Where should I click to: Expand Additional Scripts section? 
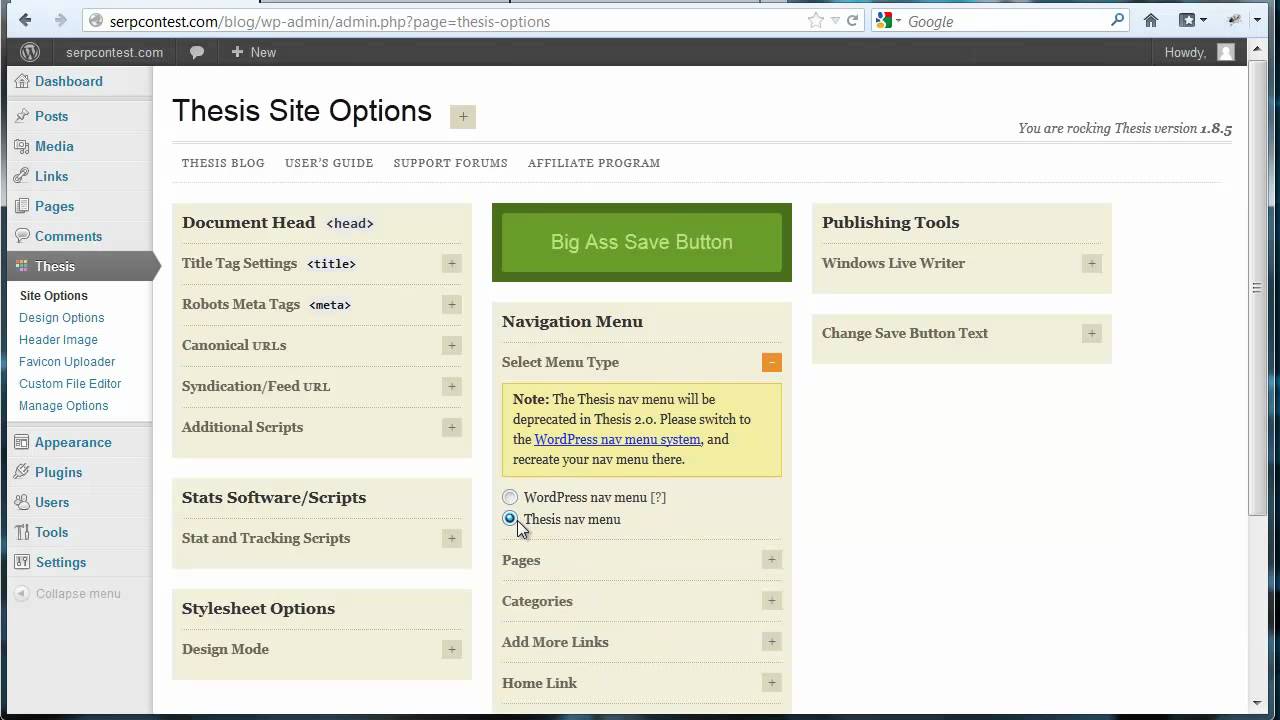coord(452,428)
